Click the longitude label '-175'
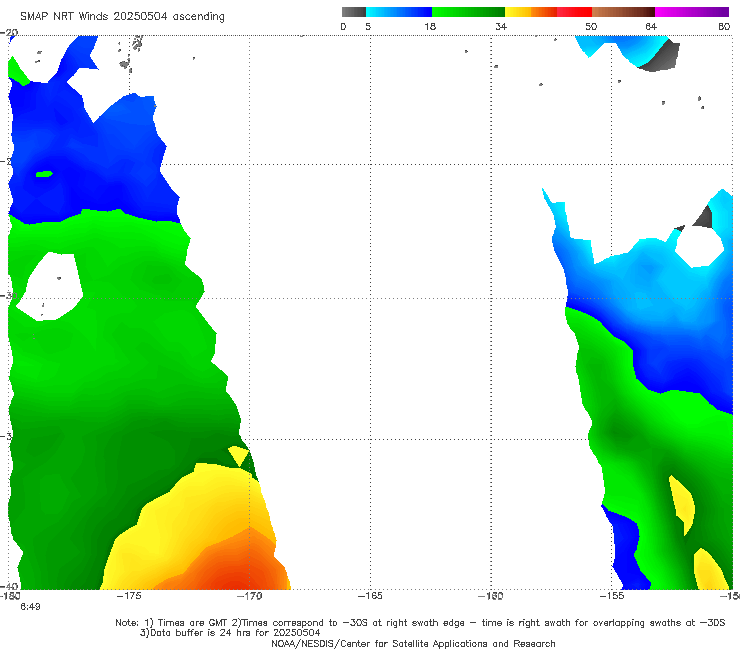The width and height of the screenshot is (740, 650). pos(129,596)
